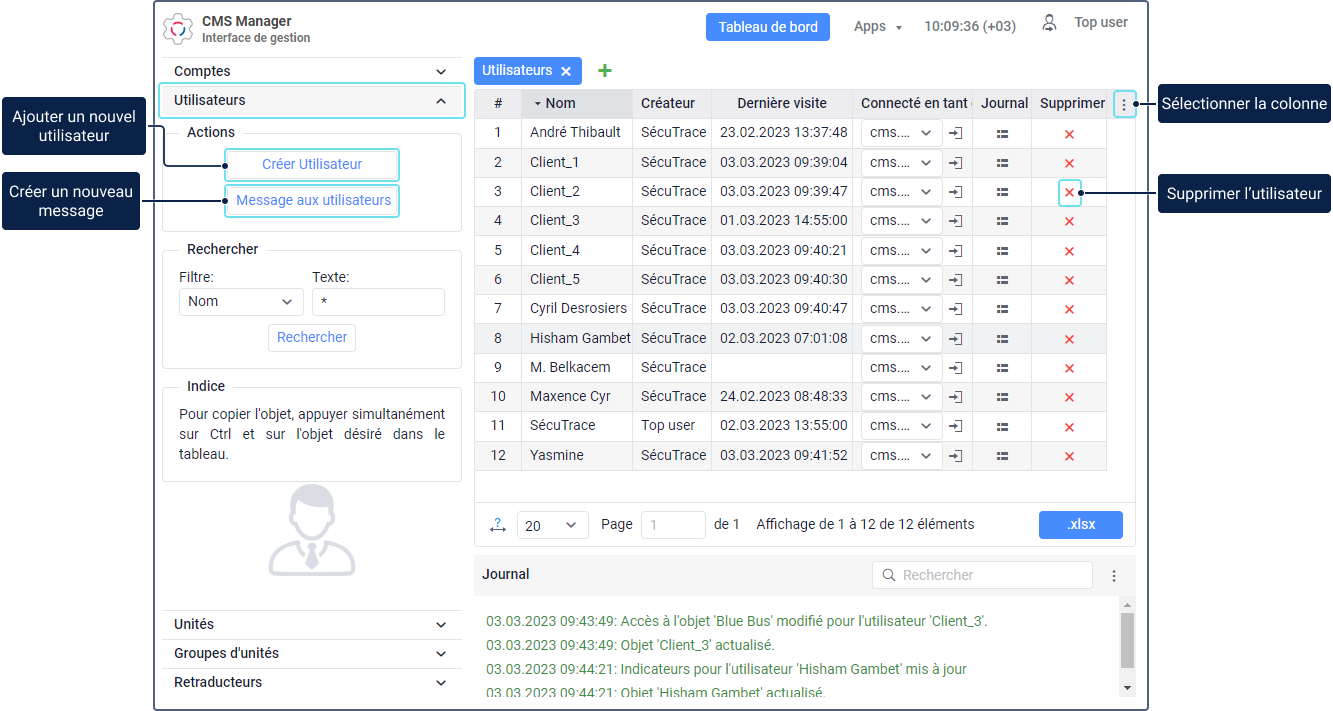Close the Utilisateurs tab
This screenshot has width=1333, height=711.
[566, 71]
